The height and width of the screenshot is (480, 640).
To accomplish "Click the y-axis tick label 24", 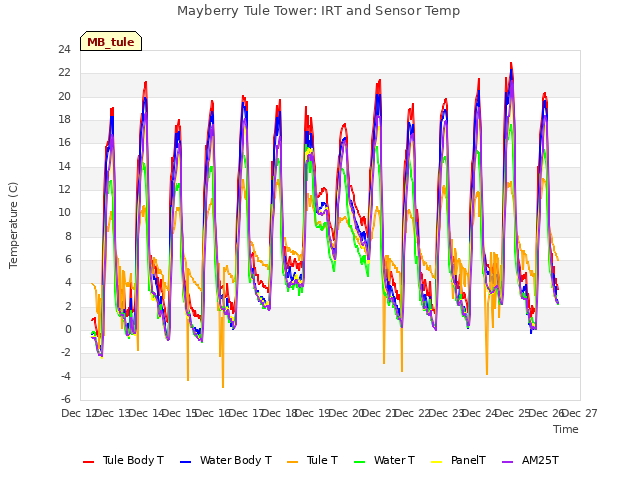I will [x=64, y=50].
